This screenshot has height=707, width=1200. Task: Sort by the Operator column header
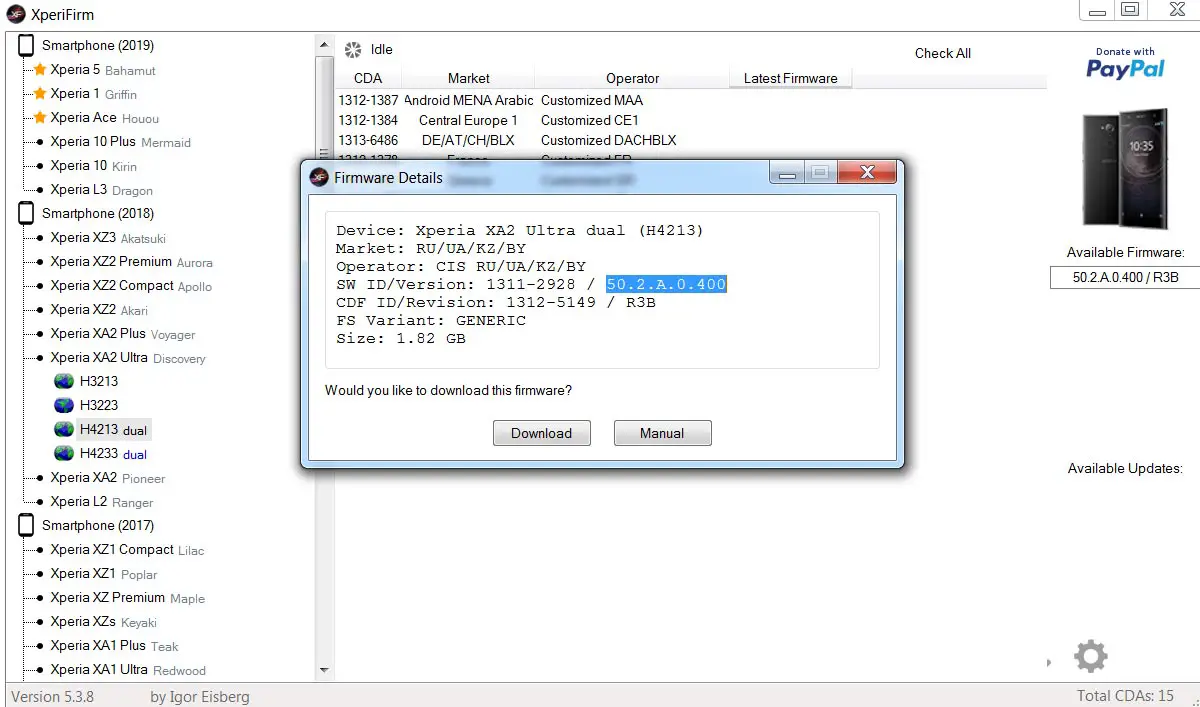pyautogui.click(x=633, y=78)
